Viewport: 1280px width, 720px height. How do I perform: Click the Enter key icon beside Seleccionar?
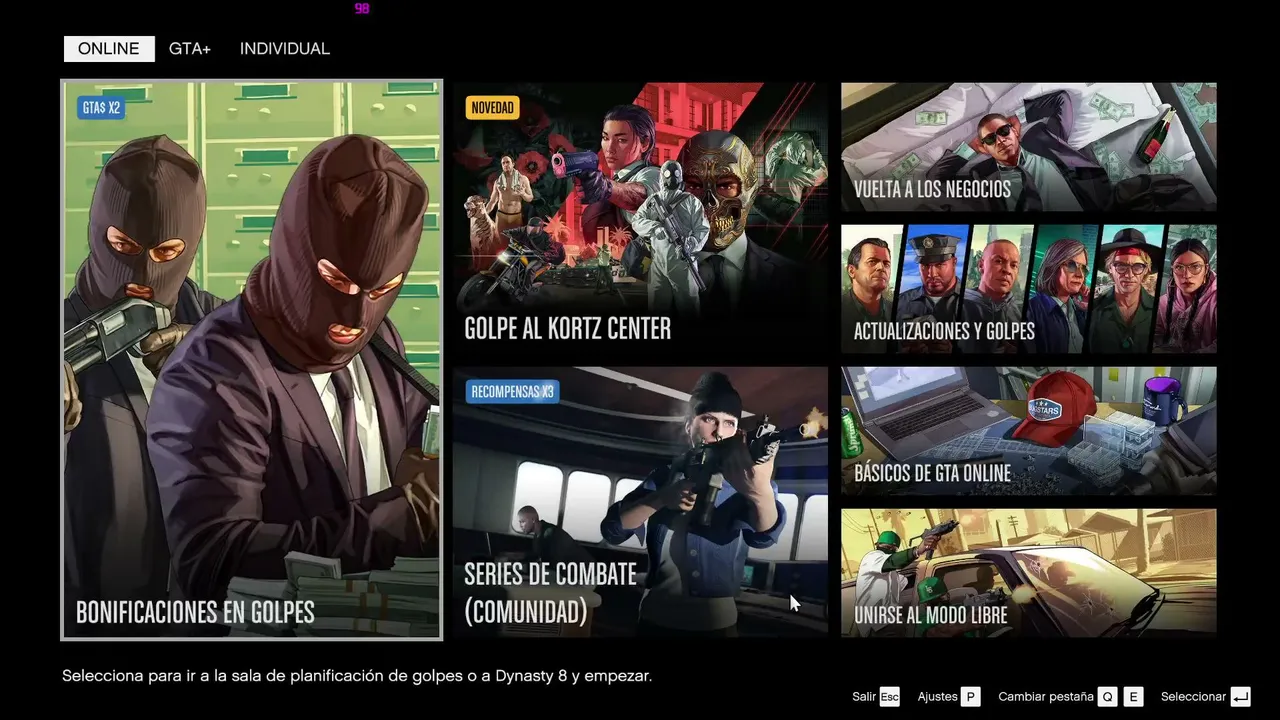coord(1241,697)
